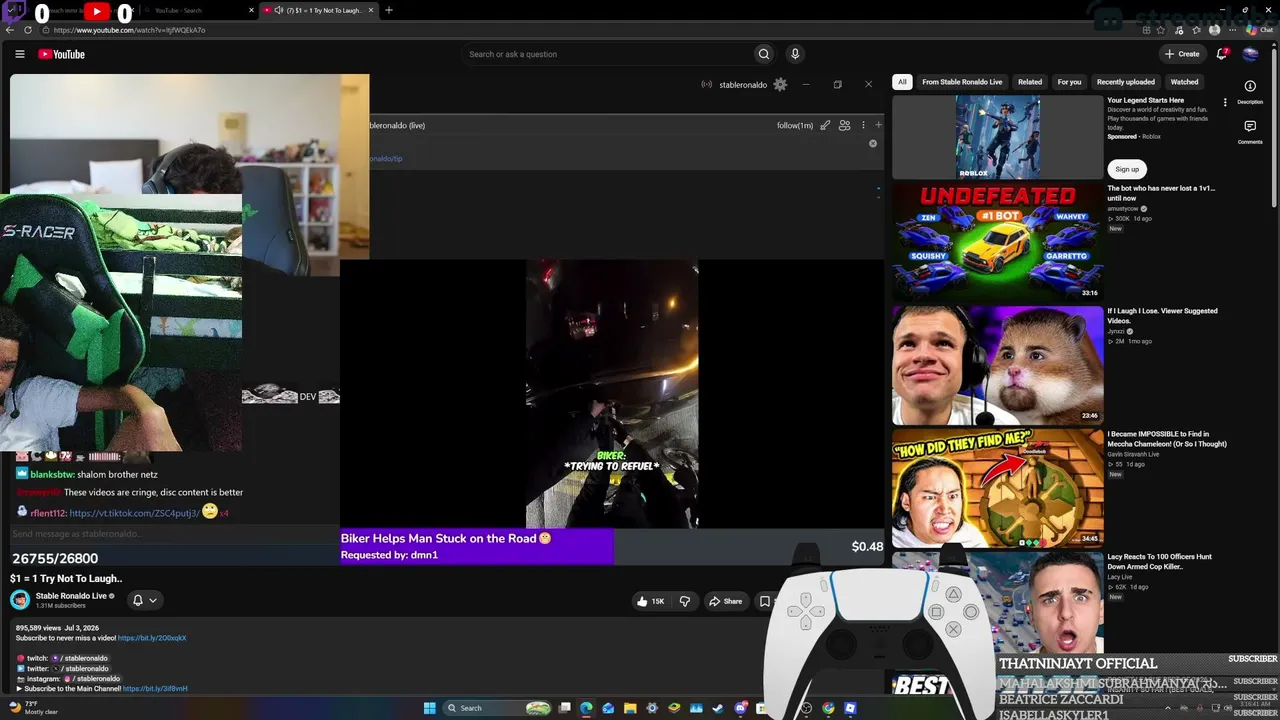The width and height of the screenshot is (1280, 720).
Task: Expand the notification bell subscription dropdown
Action: point(145,600)
